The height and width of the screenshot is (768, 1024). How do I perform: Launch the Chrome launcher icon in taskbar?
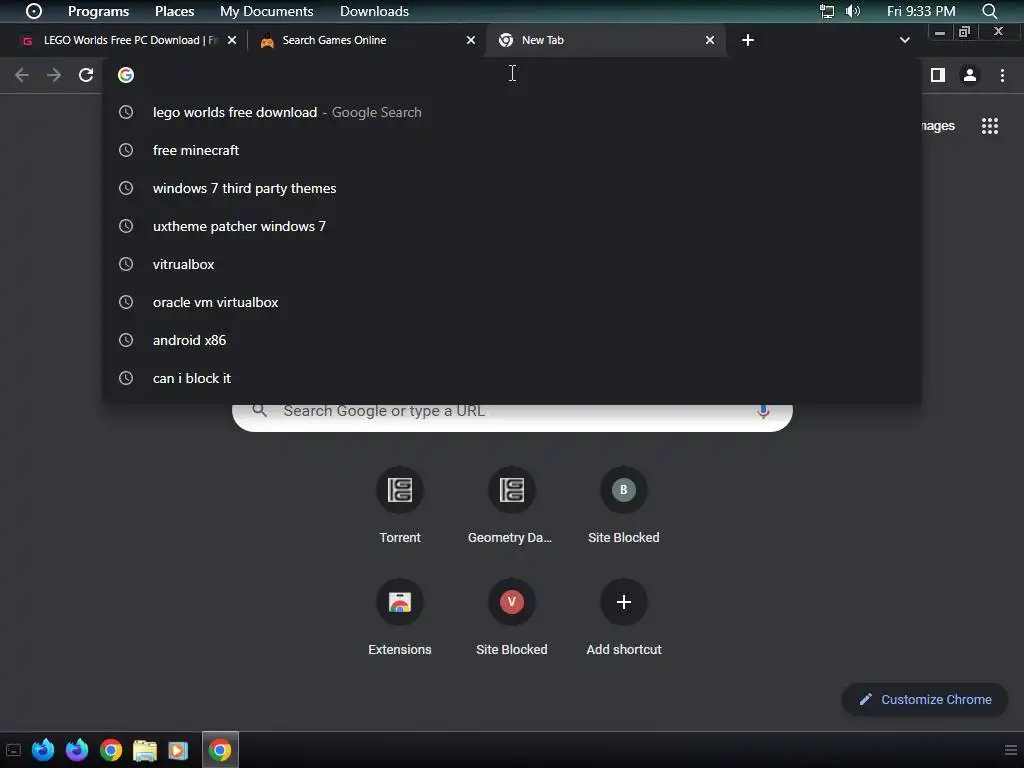click(111, 750)
